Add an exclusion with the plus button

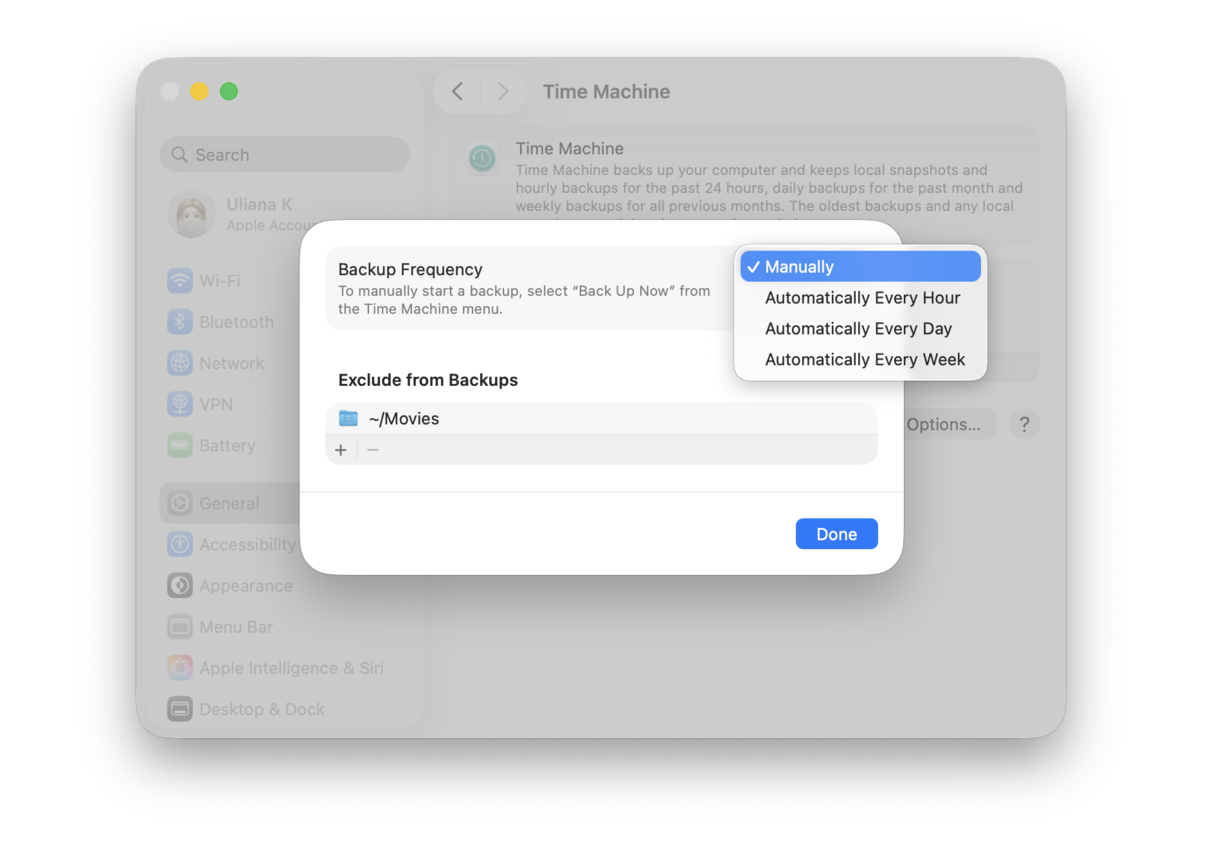tap(341, 450)
